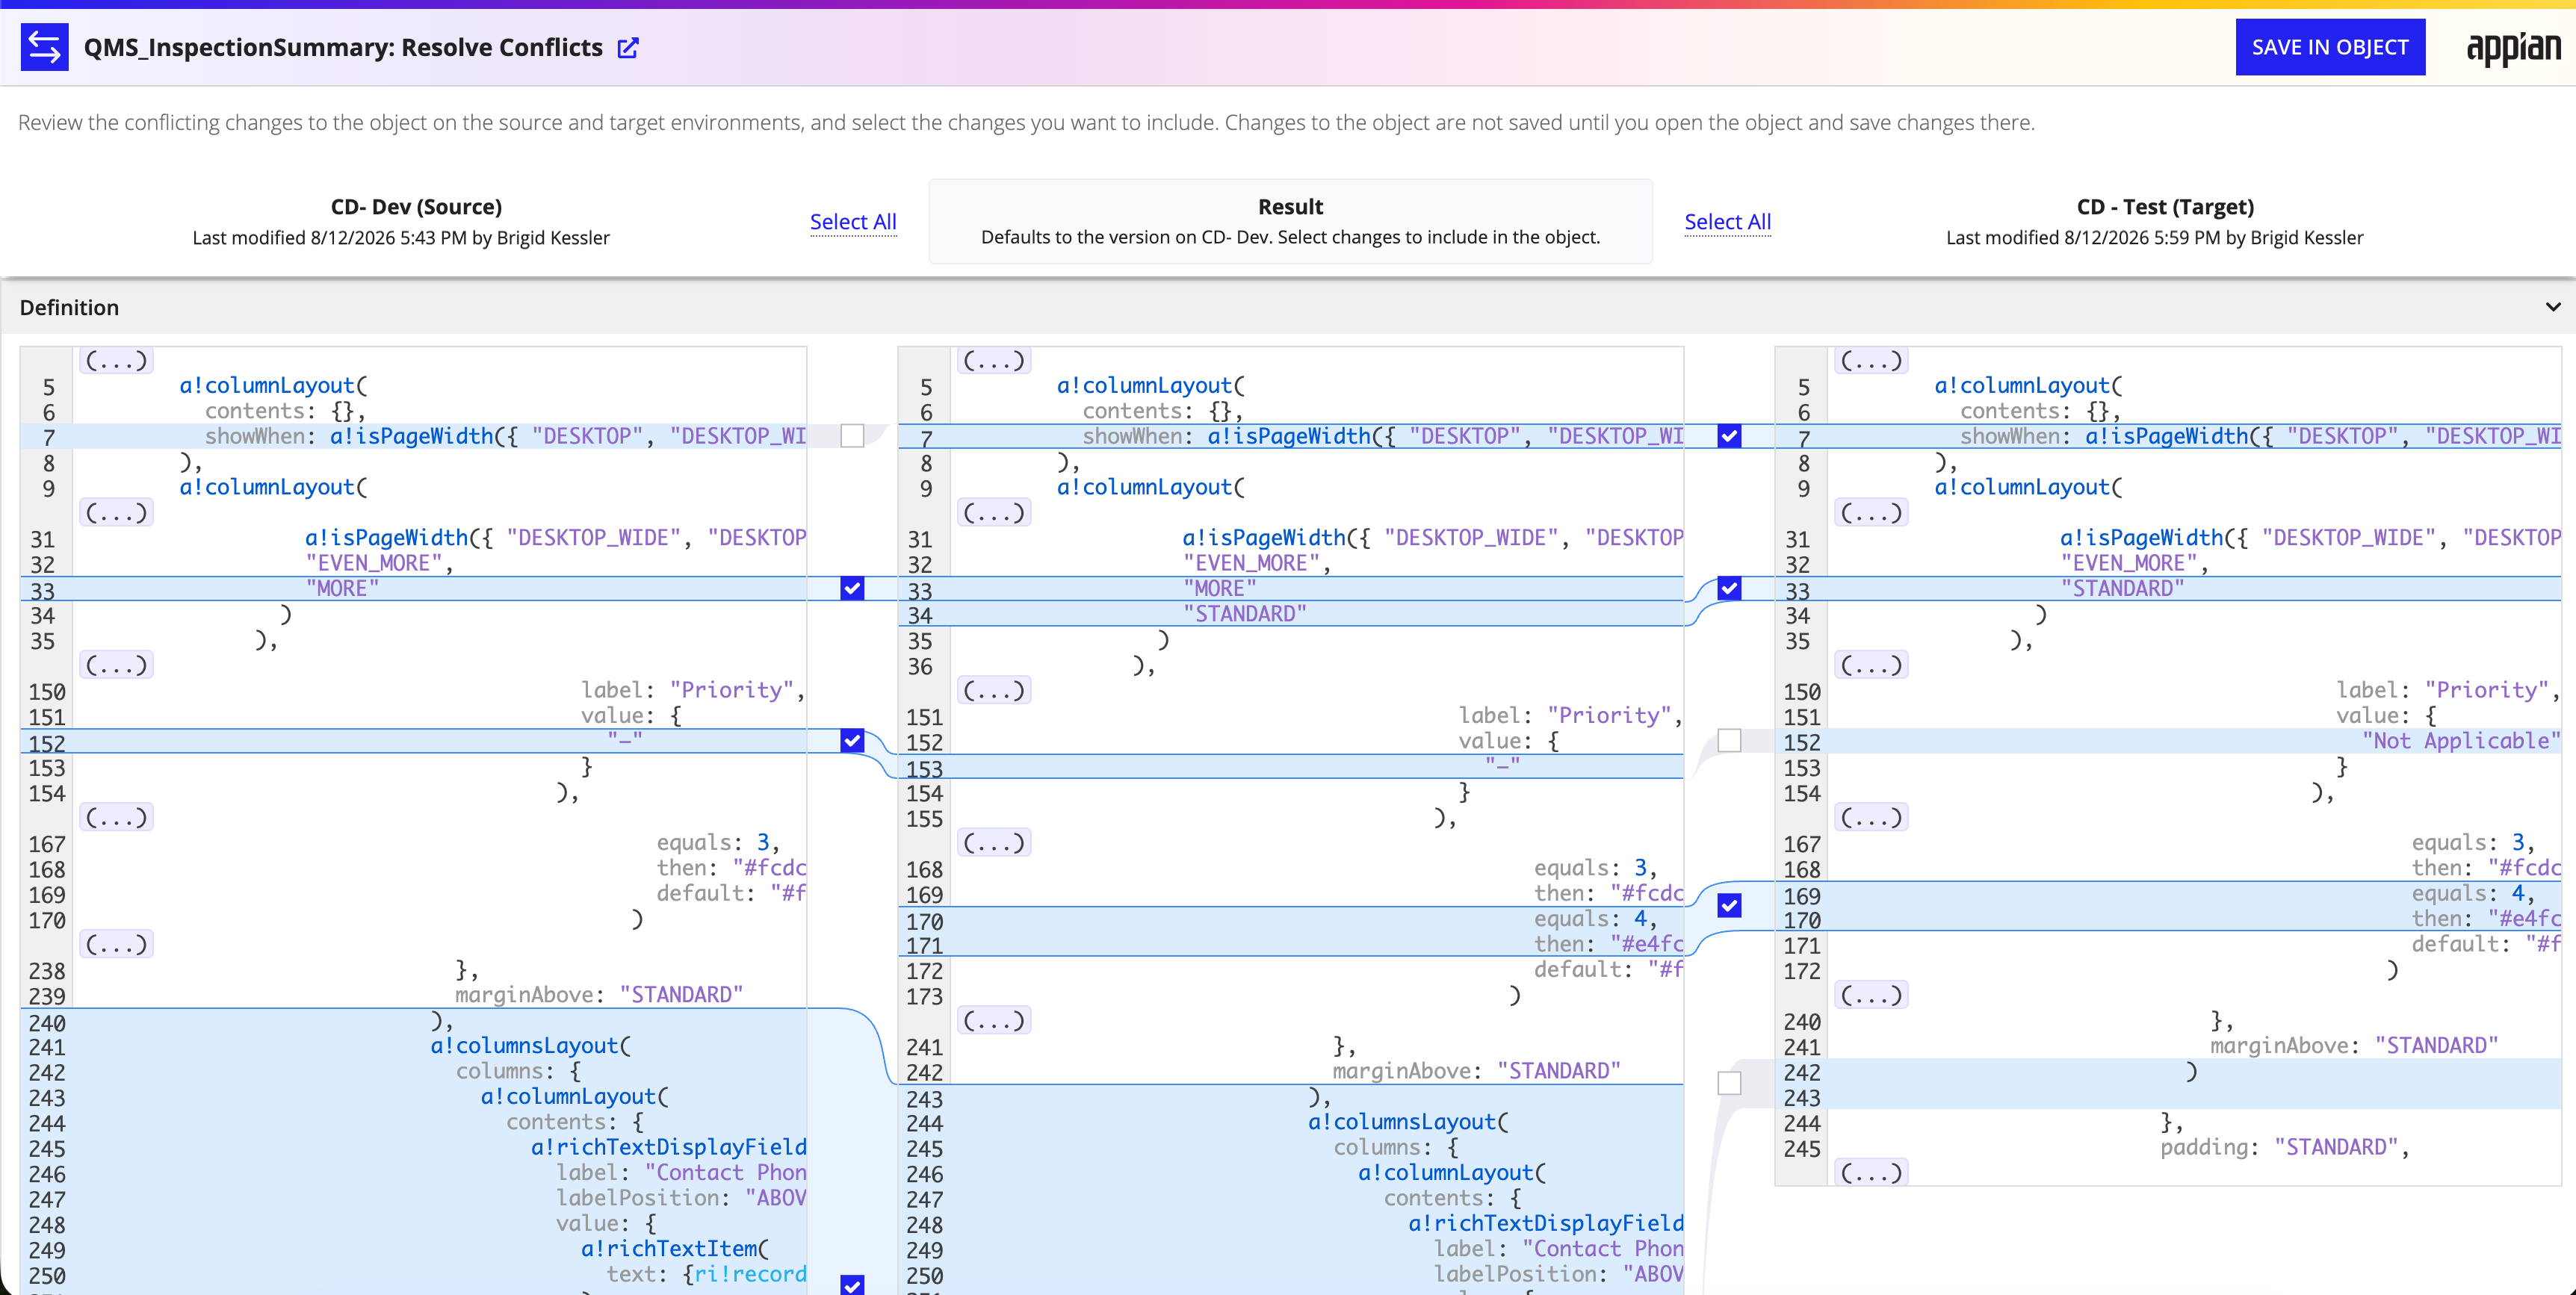Expand the Result pane fold between lines 173 and 241
This screenshot has height=1295, width=2576.
point(994,1021)
